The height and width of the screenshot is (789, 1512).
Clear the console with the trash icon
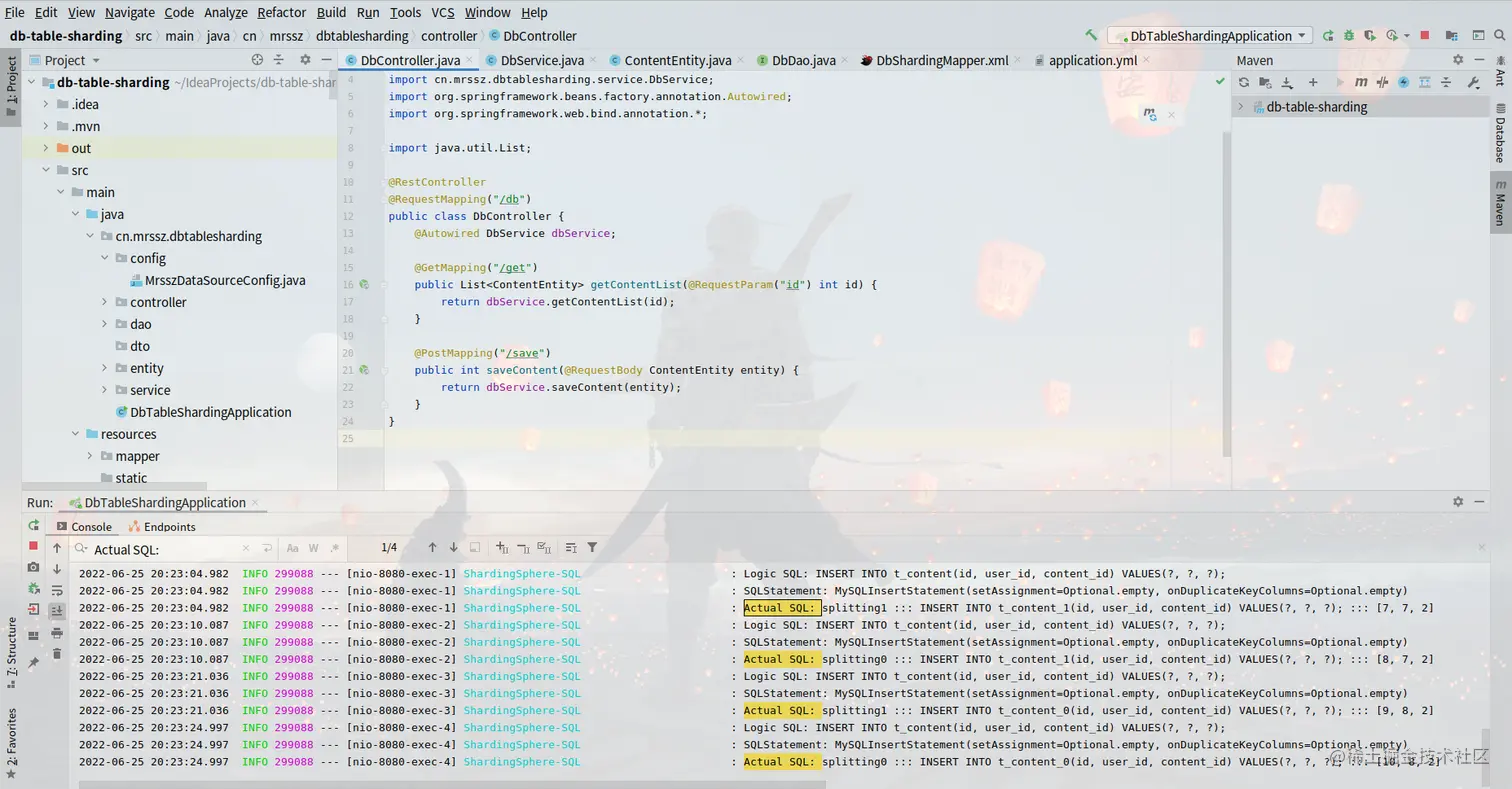tap(57, 654)
